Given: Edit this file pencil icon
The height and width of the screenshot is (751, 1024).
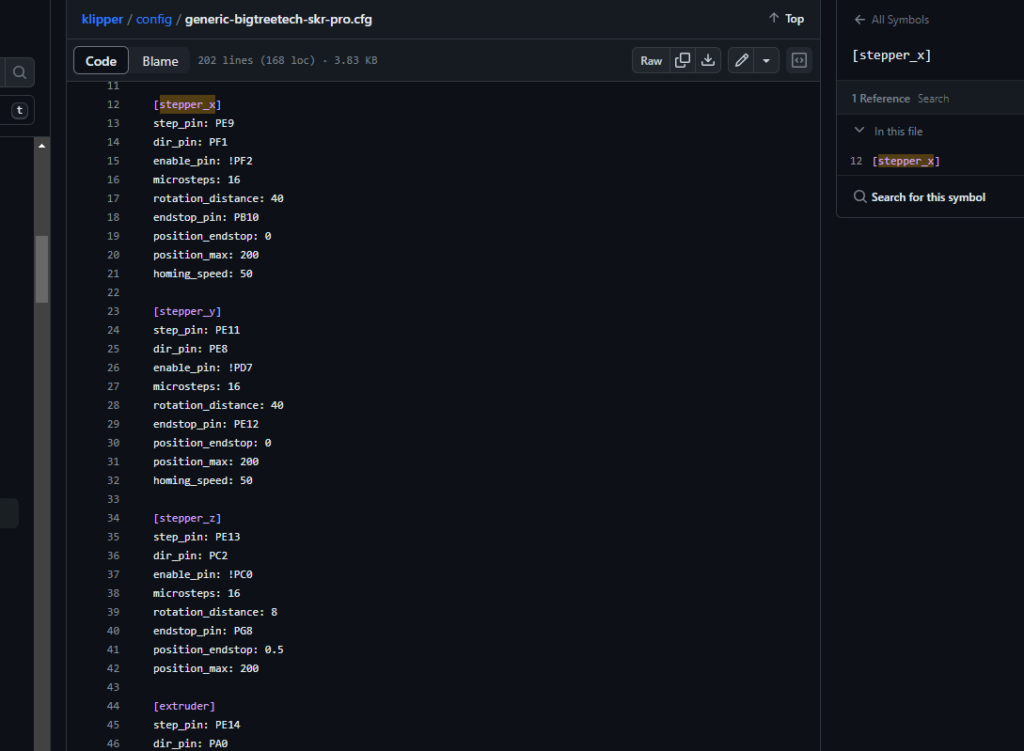Looking at the screenshot, I should click(741, 61).
